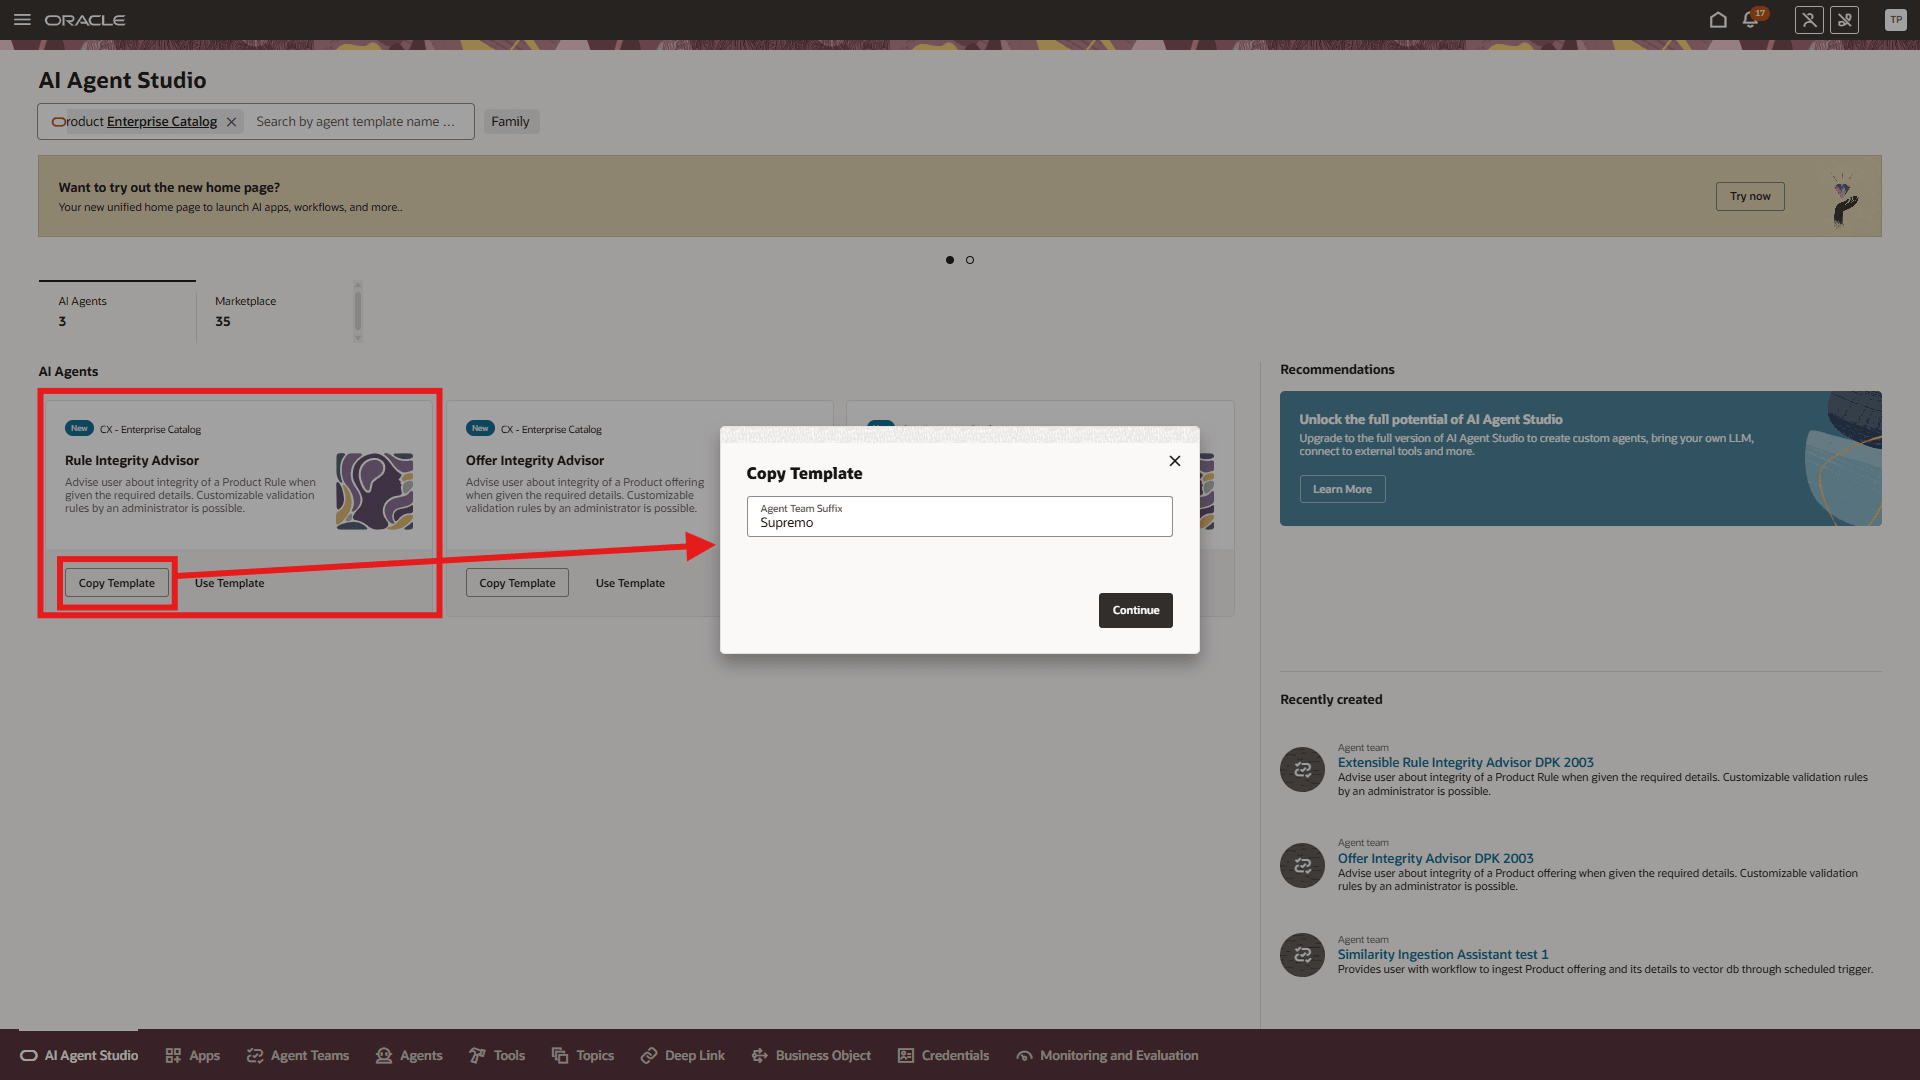The image size is (1920, 1080).
Task: Open Tools in bottom navigation
Action: tap(497, 1055)
